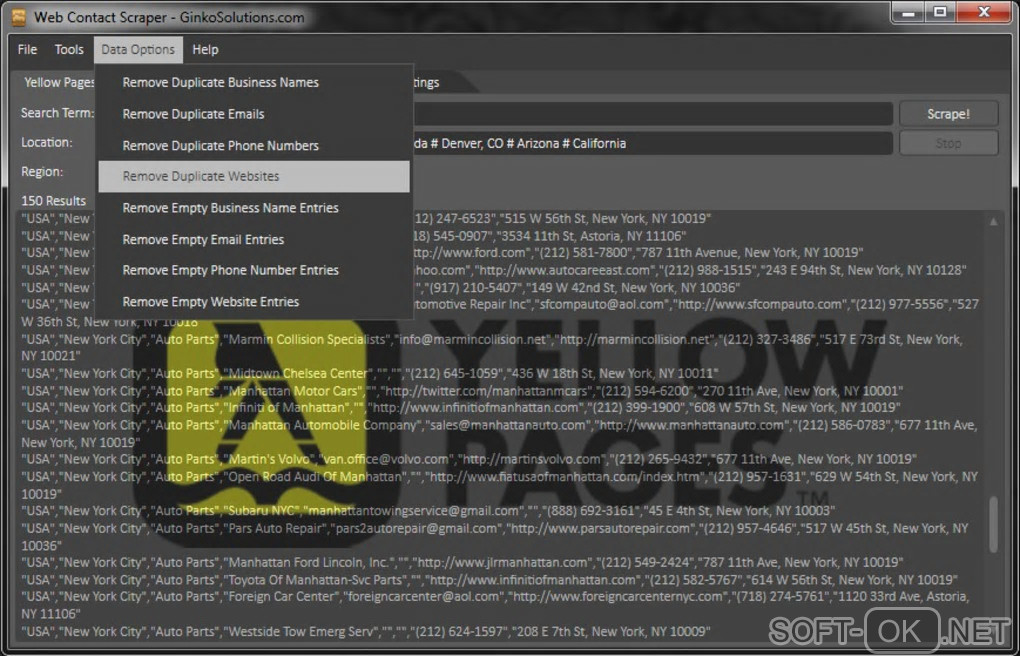Image resolution: width=1020 pixels, height=656 pixels.
Task: Click the Marmin Collision Specialists result row
Action: click(x=492, y=348)
